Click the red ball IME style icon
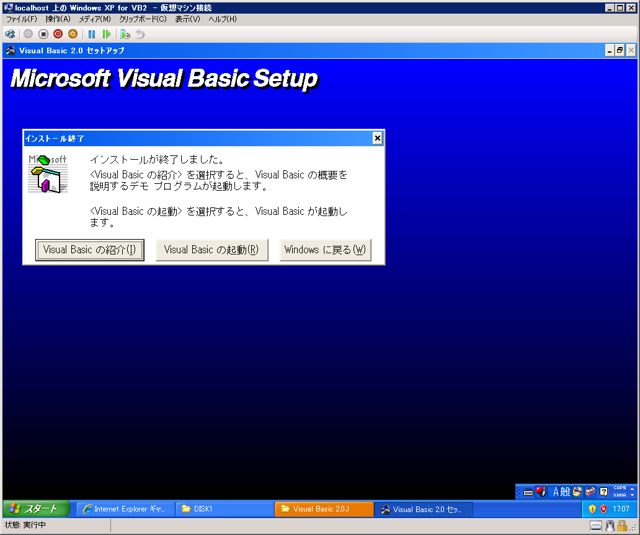 click(541, 491)
